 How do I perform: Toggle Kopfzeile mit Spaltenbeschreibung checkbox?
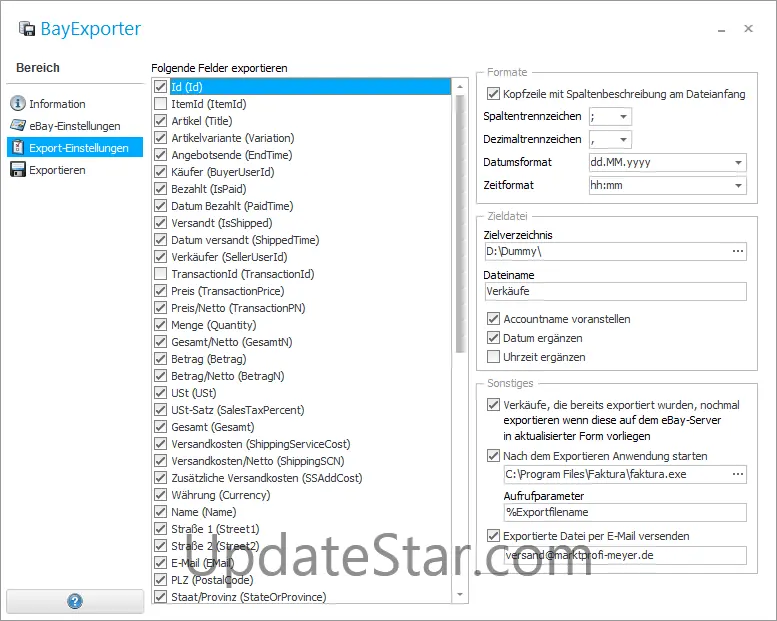pos(493,94)
